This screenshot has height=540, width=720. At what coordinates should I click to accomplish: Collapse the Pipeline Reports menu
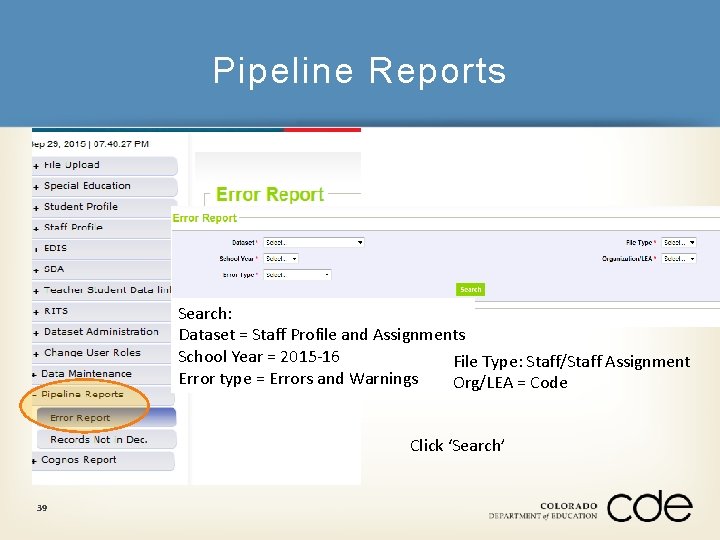102,395
